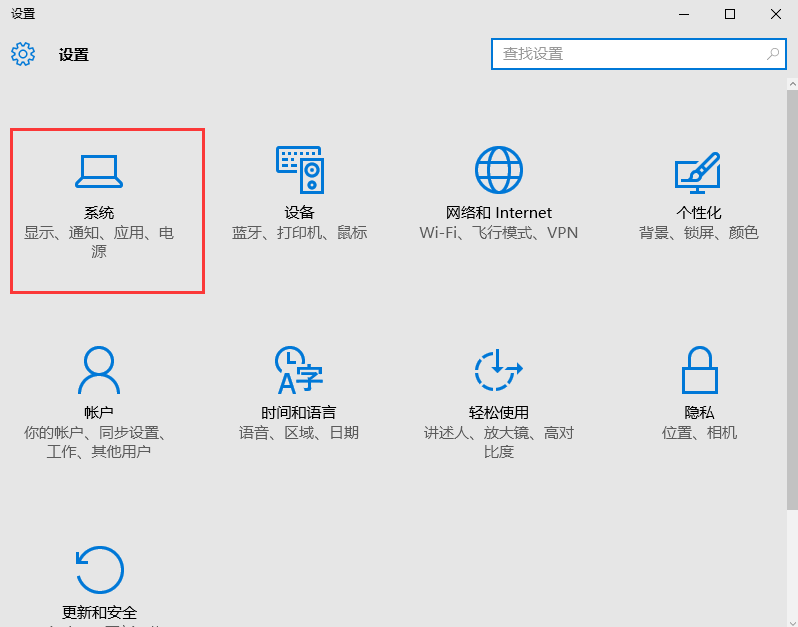Click the 网络和 Internet title text
The width and height of the screenshot is (798, 627).
point(498,213)
